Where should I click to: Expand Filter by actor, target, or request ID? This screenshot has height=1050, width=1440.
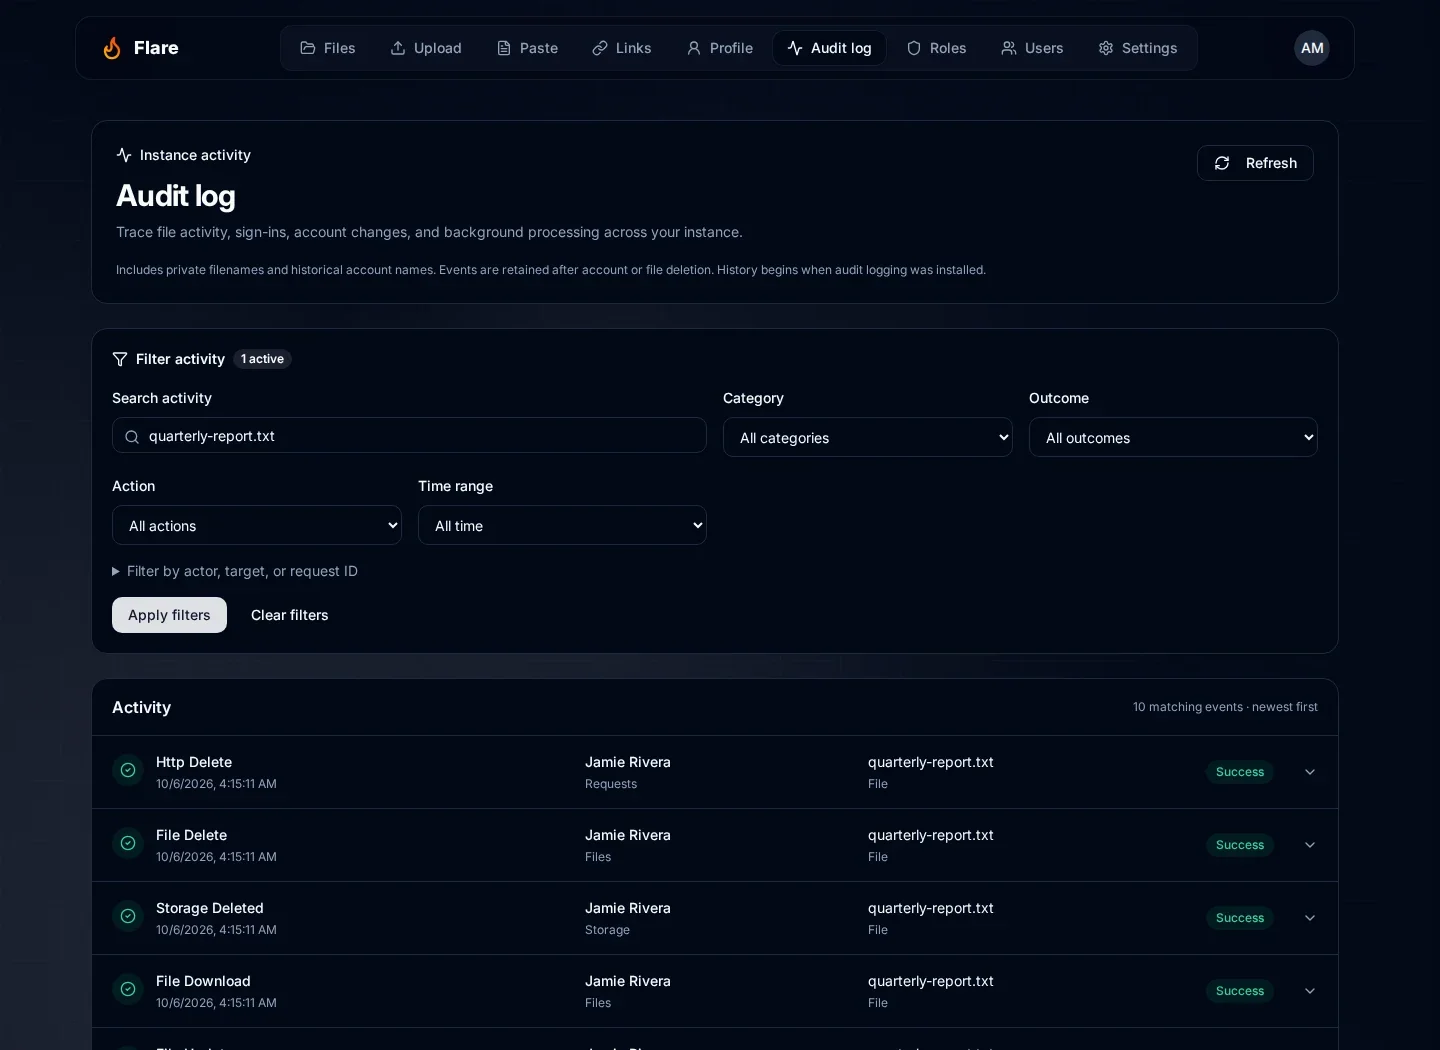[235, 571]
